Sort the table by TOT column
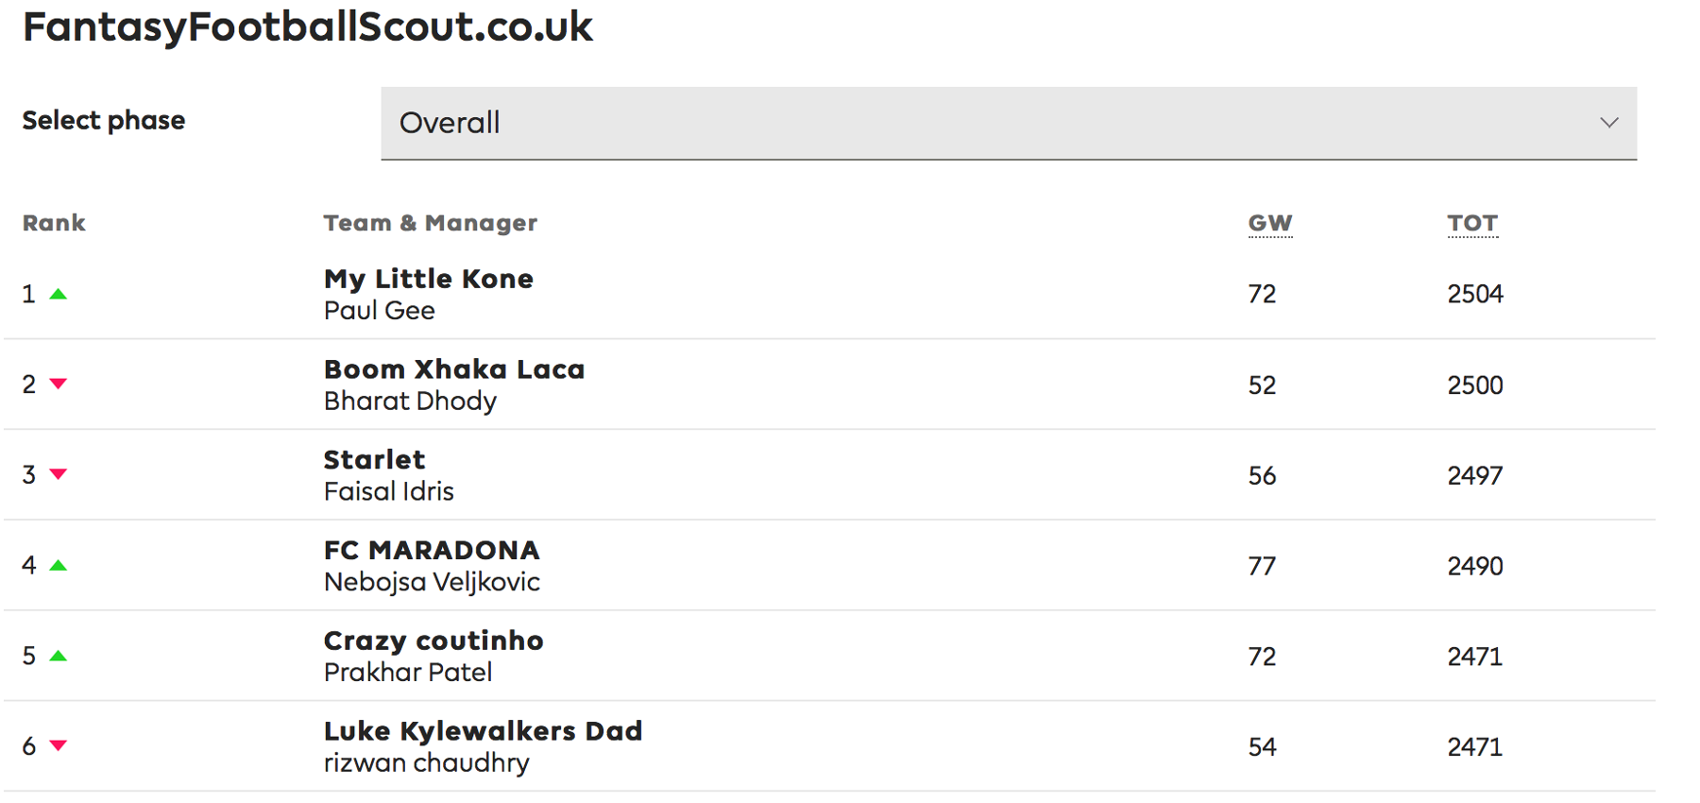 coord(1473,222)
